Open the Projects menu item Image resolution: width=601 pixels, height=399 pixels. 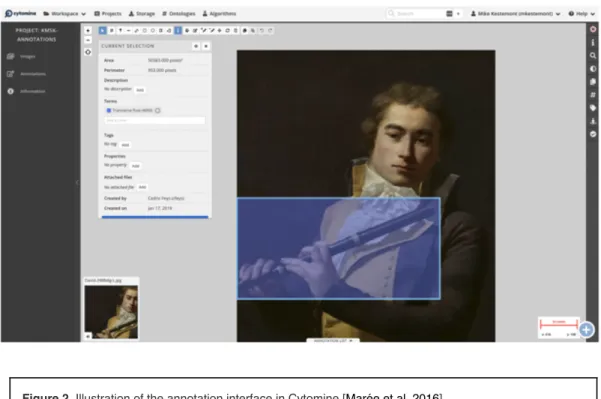coord(108,14)
